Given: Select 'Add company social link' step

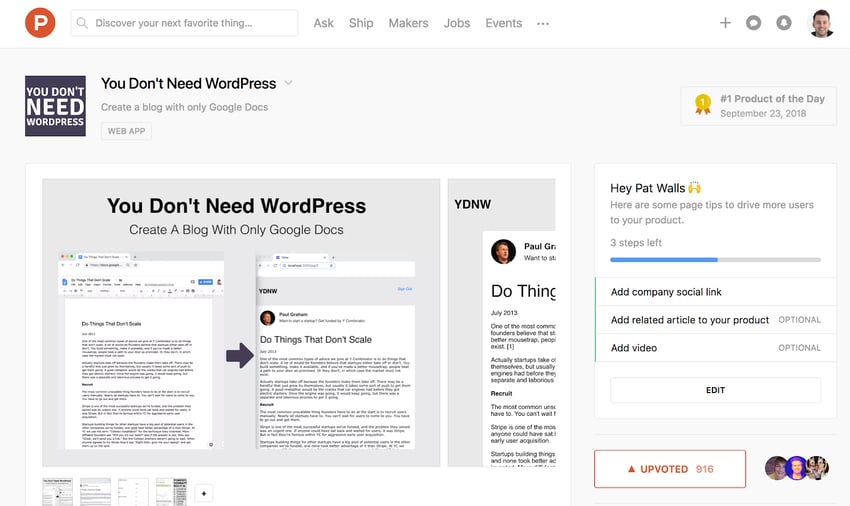Looking at the screenshot, I should click(716, 292).
